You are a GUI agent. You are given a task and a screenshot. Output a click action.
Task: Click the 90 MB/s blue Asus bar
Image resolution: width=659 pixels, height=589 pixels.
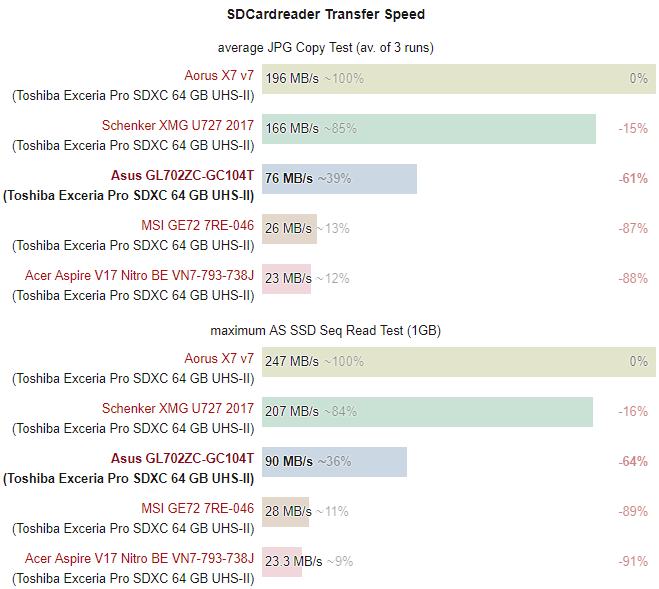[335, 462]
